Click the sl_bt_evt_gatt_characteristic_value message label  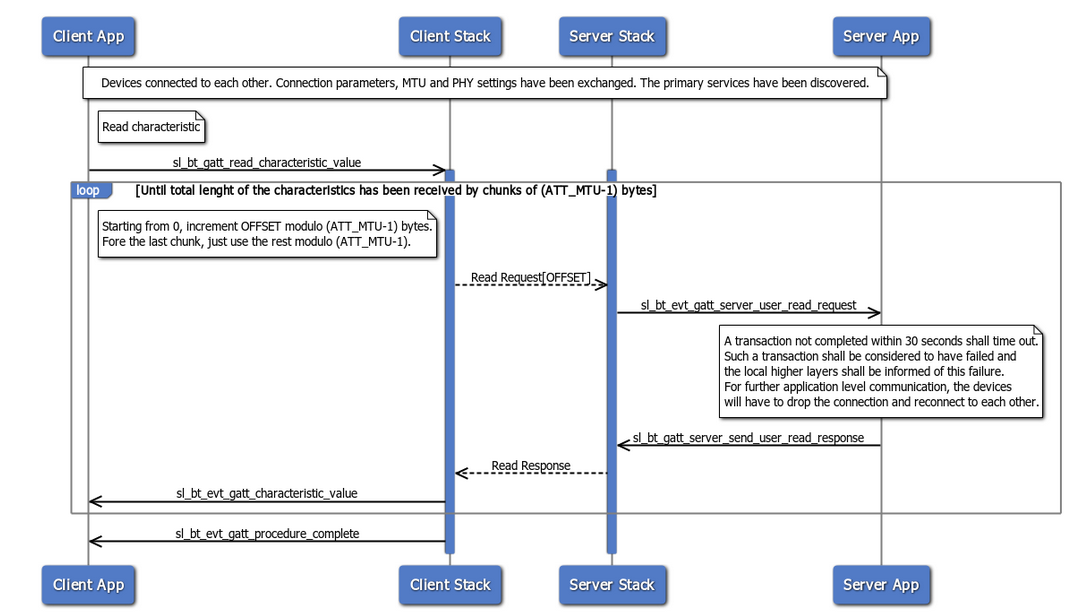point(266,493)
